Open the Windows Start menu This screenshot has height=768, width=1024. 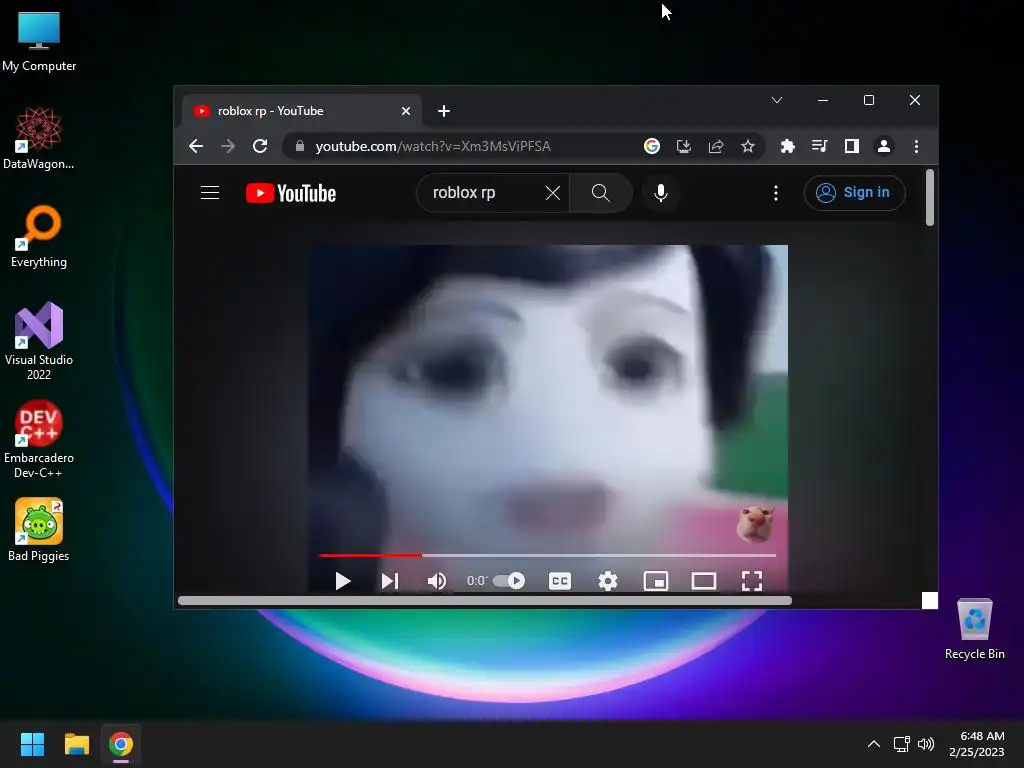(x=32, y=744)
